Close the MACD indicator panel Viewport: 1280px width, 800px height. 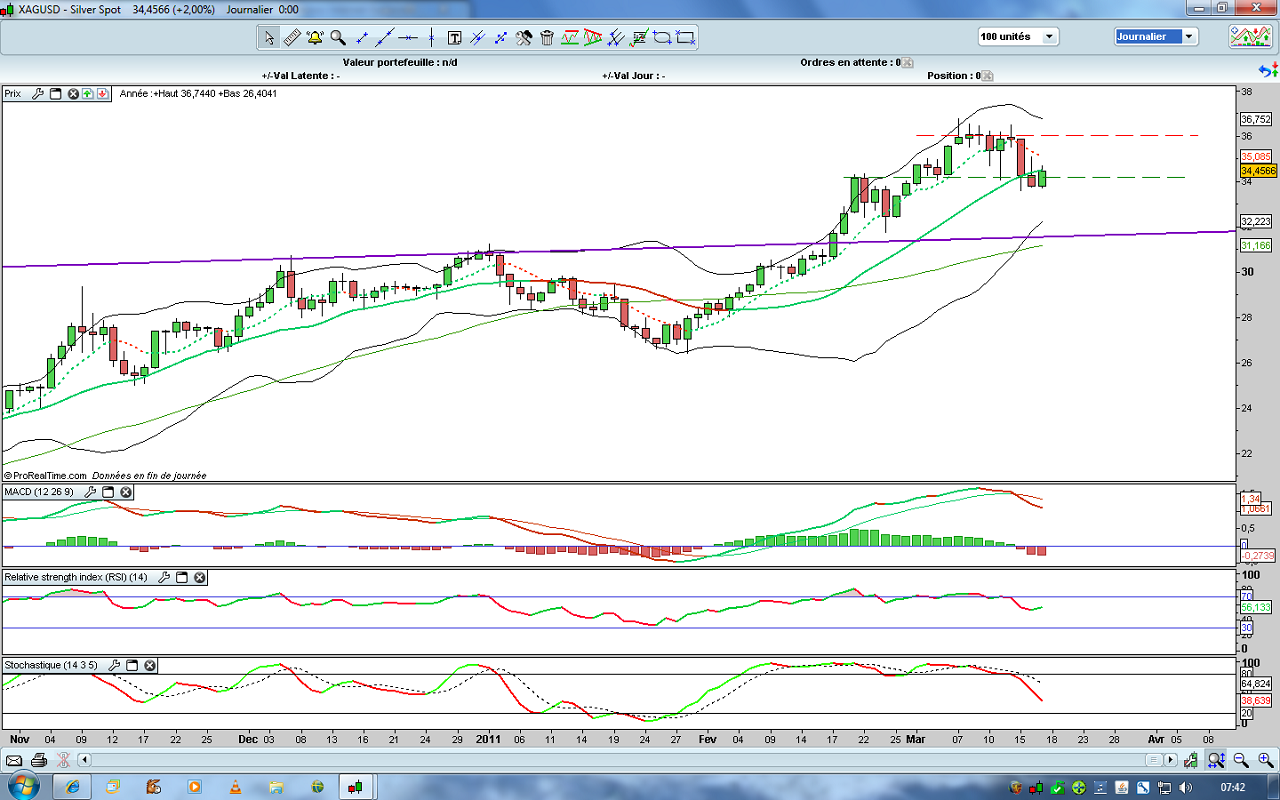[126, 493]
